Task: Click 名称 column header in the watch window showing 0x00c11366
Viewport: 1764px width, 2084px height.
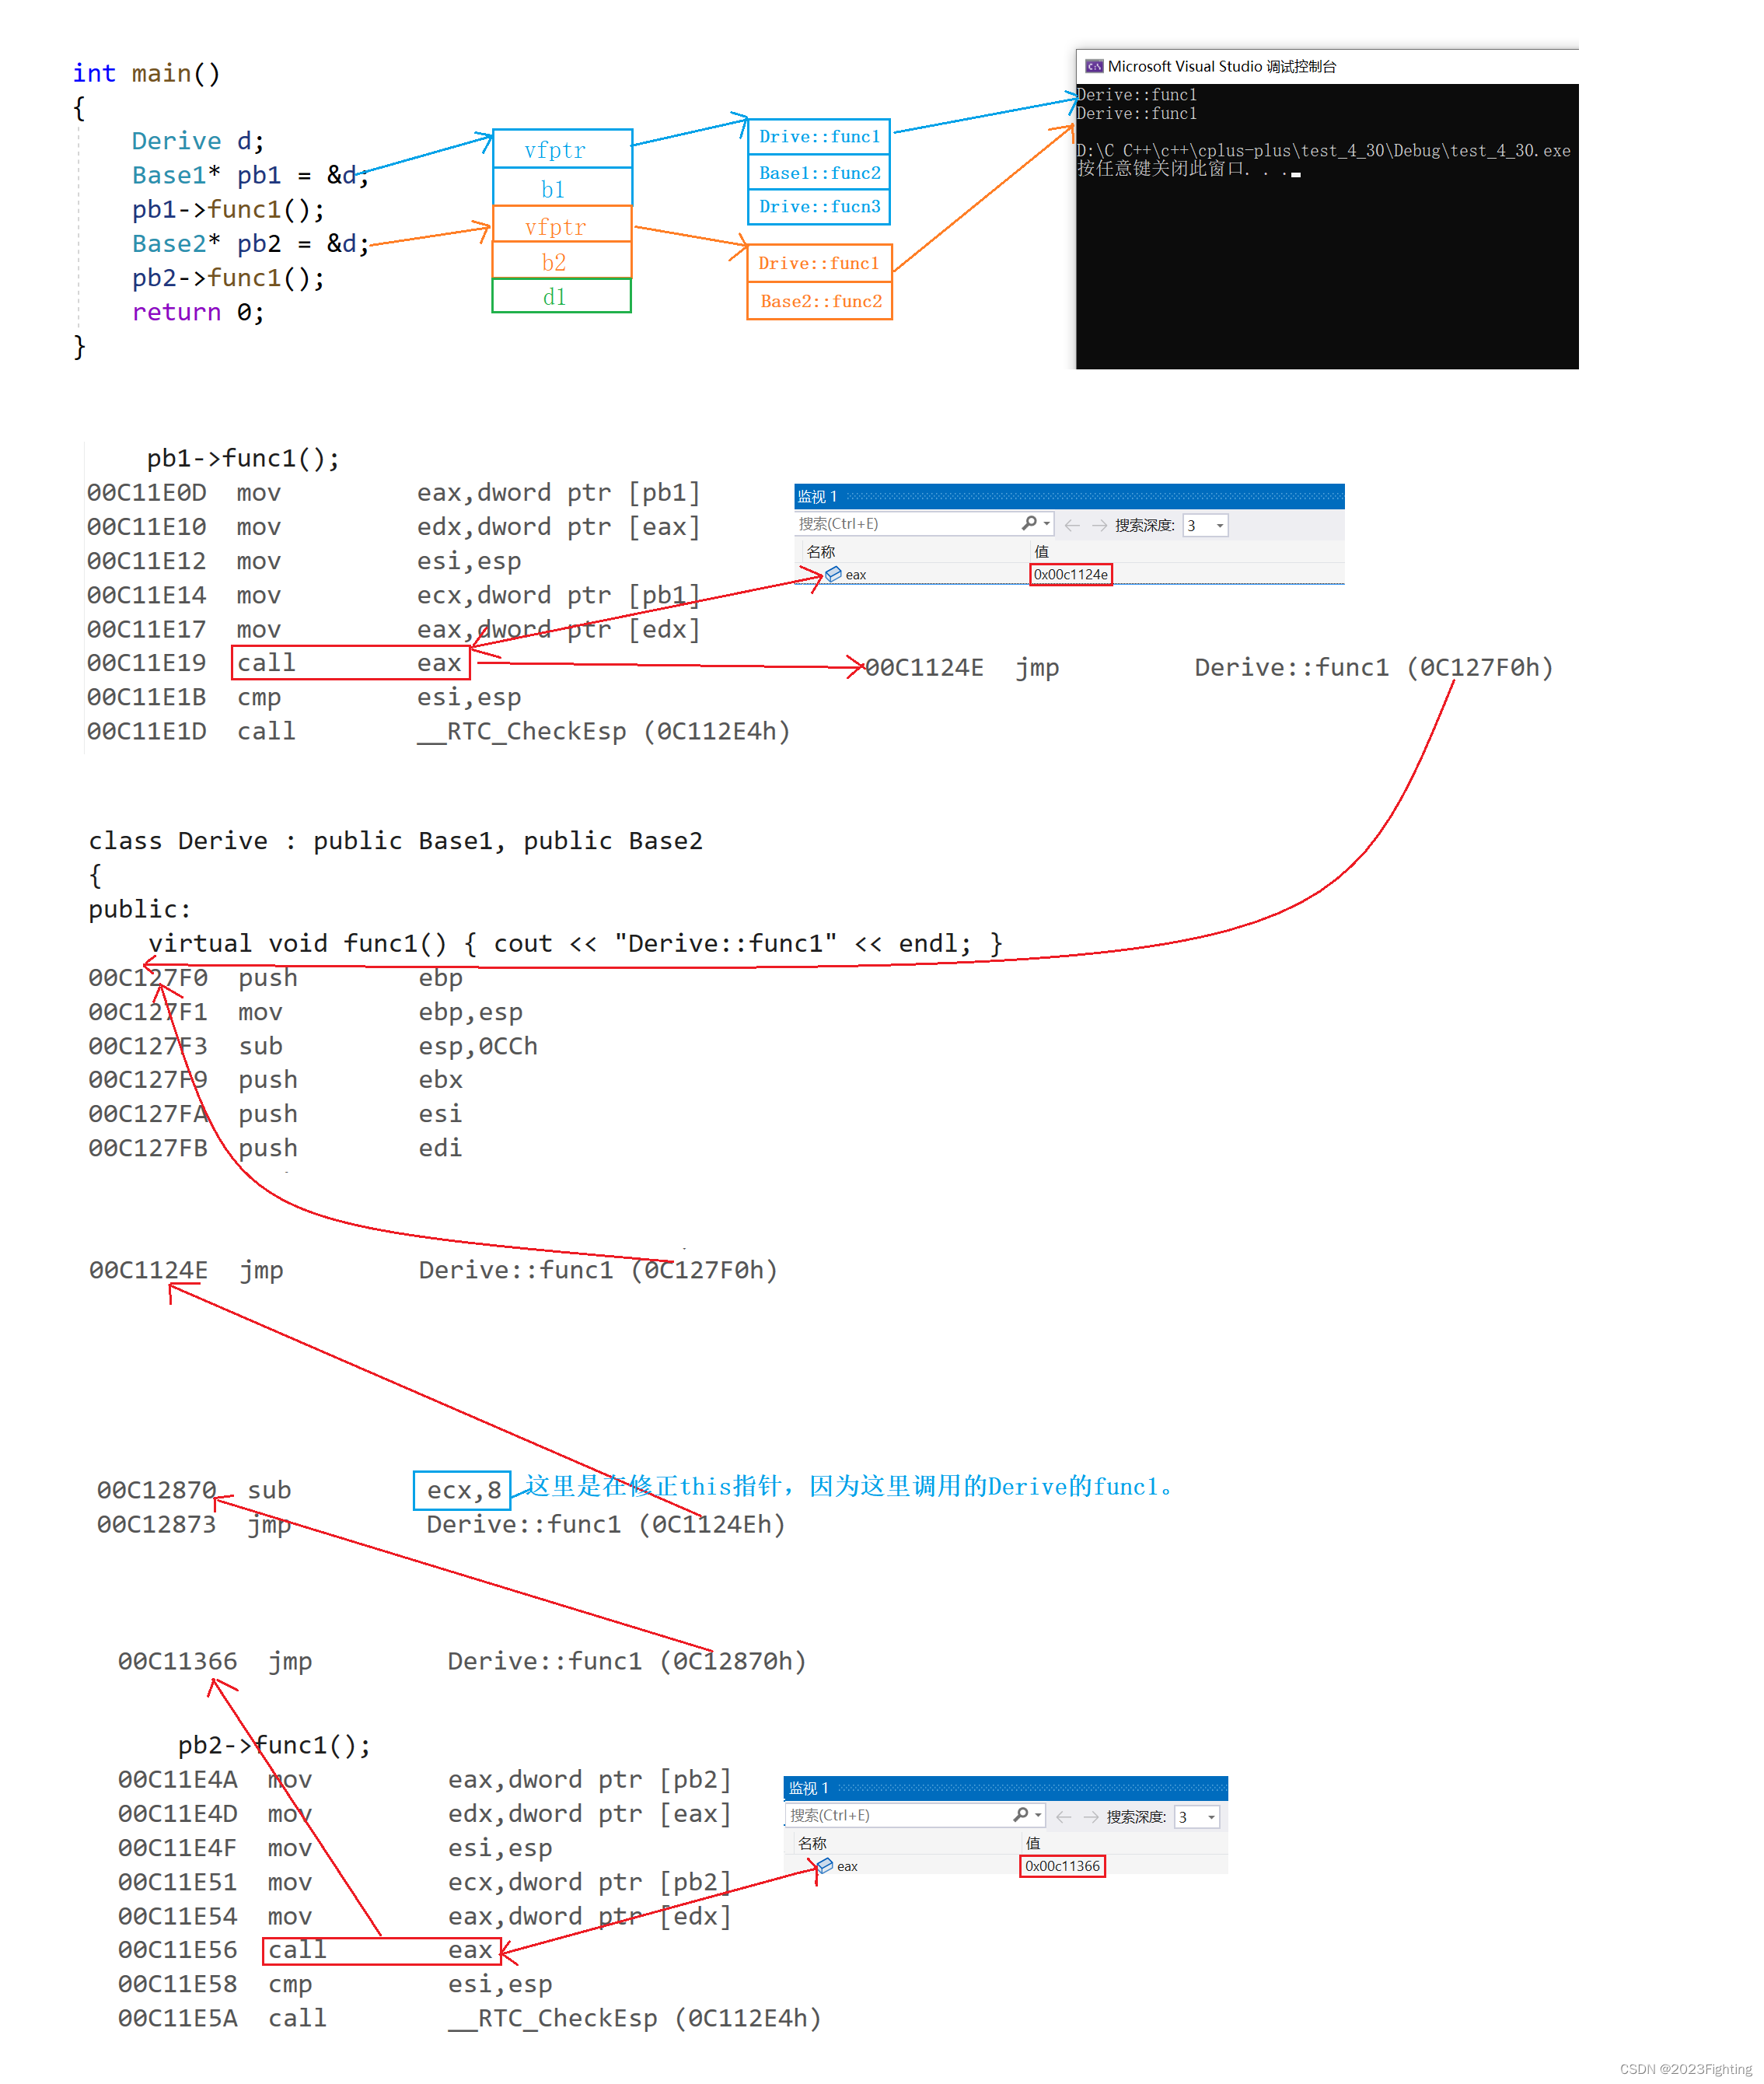Action: (x=812, y=1842)
